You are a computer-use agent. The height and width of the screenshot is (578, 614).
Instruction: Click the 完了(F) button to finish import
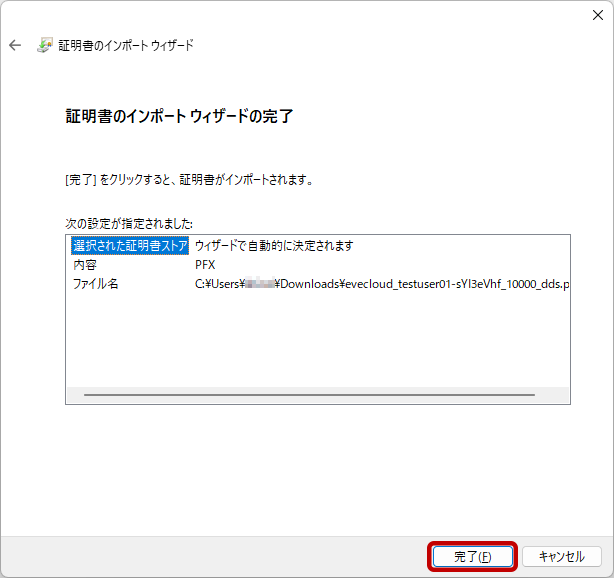(472, 556)
